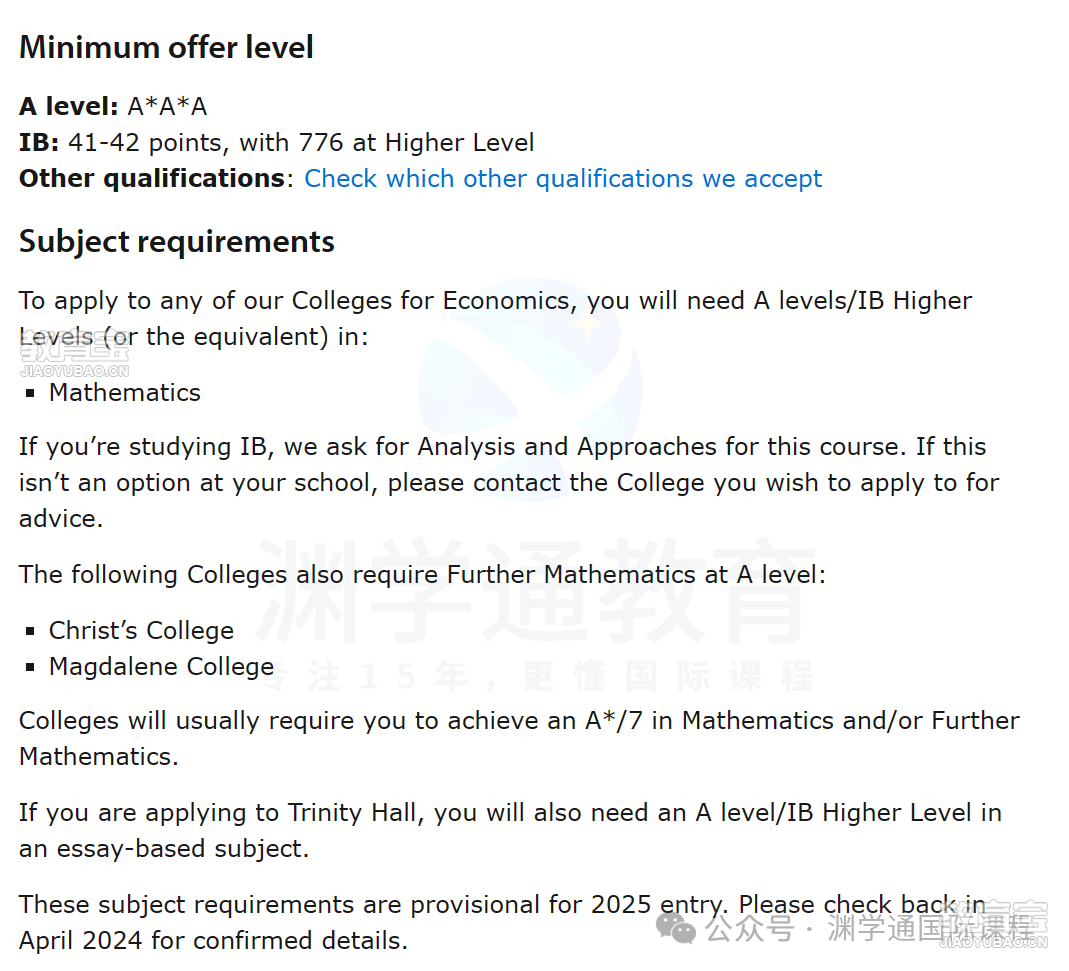Click the bold 'Other qualifications' label
This screenshot has width=1069, height=971.
point(152,179)
